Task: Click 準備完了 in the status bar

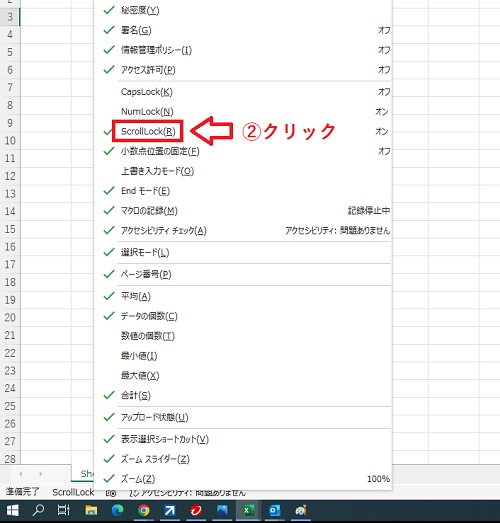Action: 22,492
